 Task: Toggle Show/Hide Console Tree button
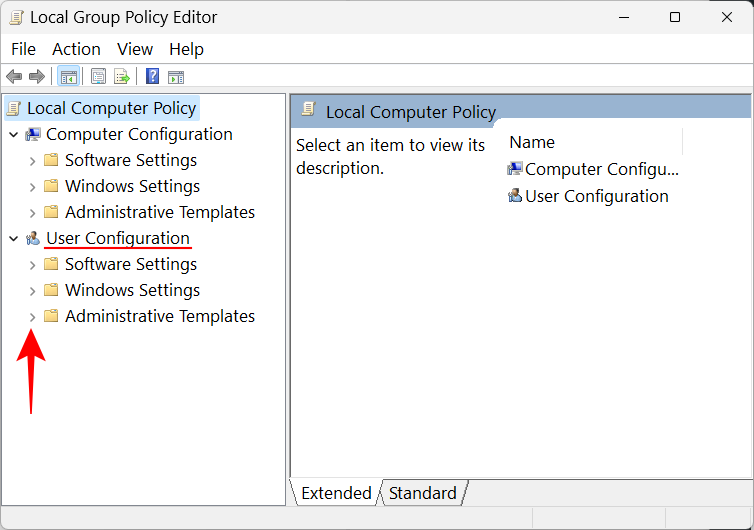[x=69, y=76]
